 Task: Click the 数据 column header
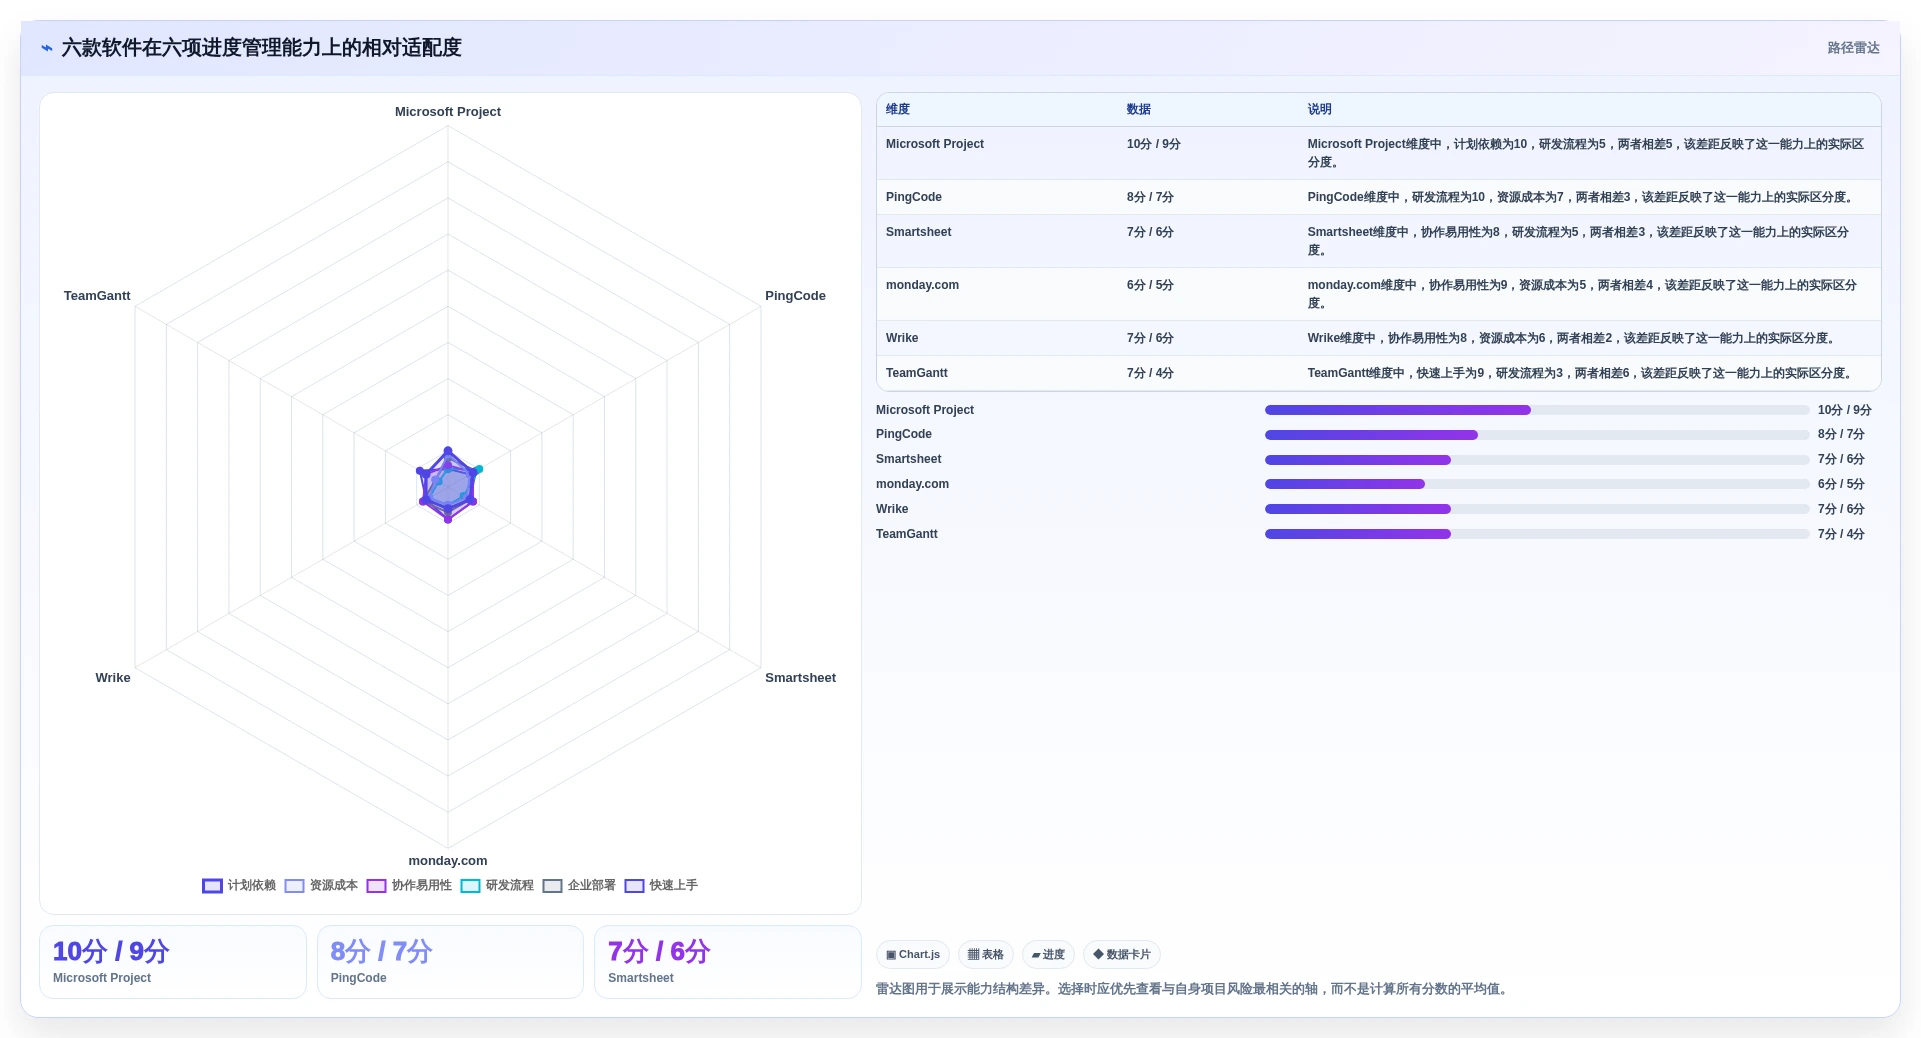(1139, 109)
